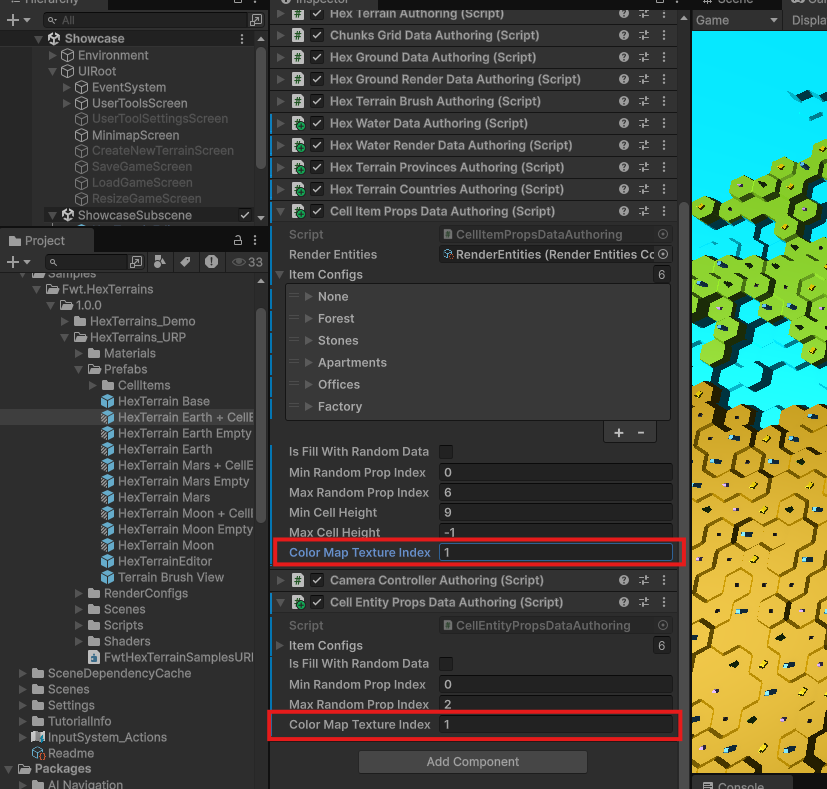Open help for Hex Terrain Countries Authoring
This screenshot has width=827, height=789.
click(x=624, y=189)
